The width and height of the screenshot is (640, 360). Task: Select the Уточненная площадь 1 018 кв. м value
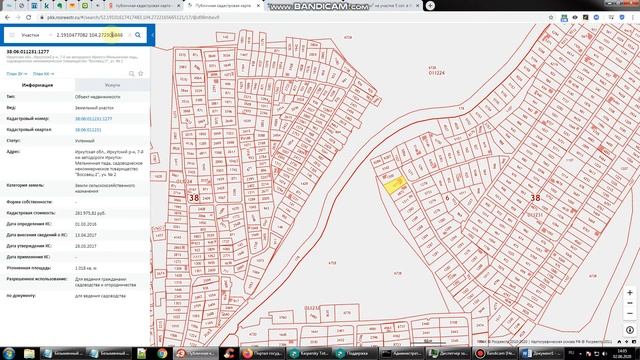[86, 268]
